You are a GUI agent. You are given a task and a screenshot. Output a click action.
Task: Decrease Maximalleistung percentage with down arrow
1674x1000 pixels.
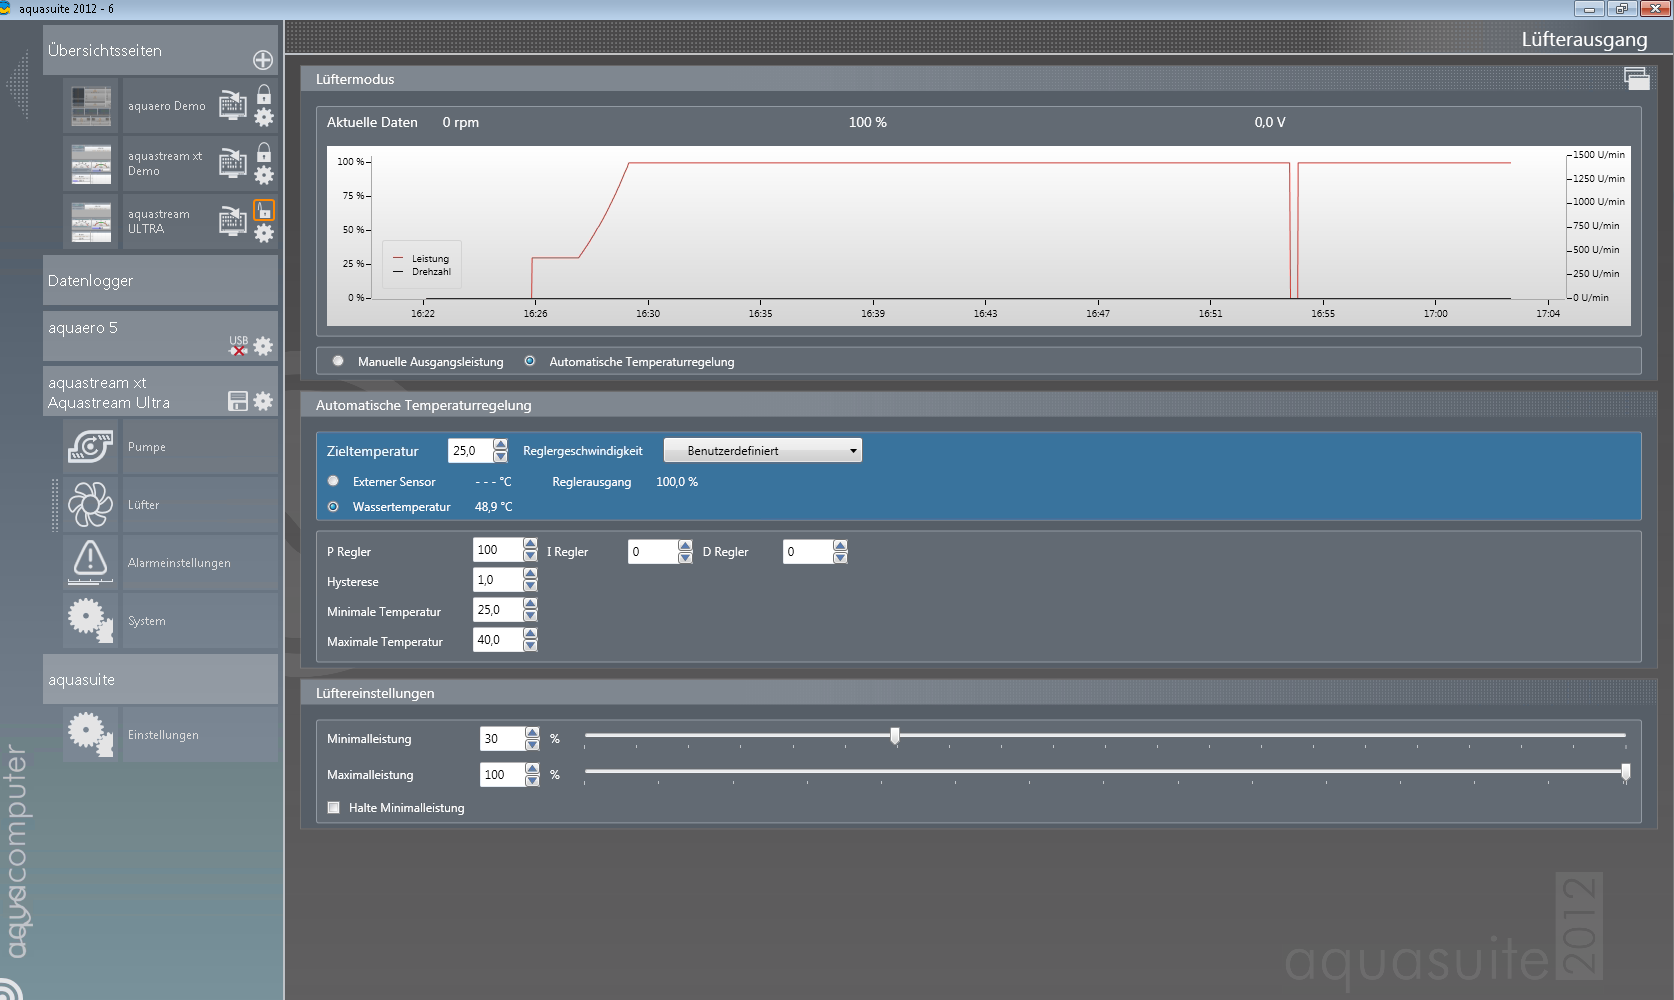[x=532, y=781]
